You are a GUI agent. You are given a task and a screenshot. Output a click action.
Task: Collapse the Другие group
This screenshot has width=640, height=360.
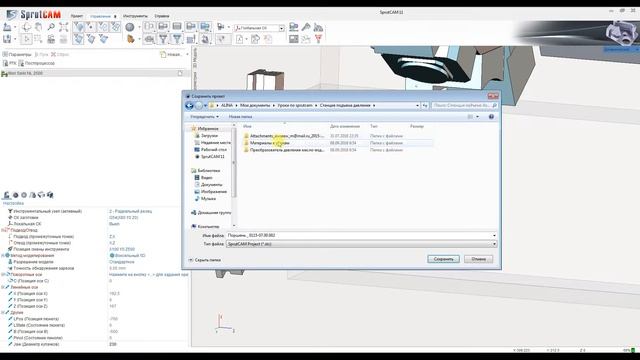point(3,313)
